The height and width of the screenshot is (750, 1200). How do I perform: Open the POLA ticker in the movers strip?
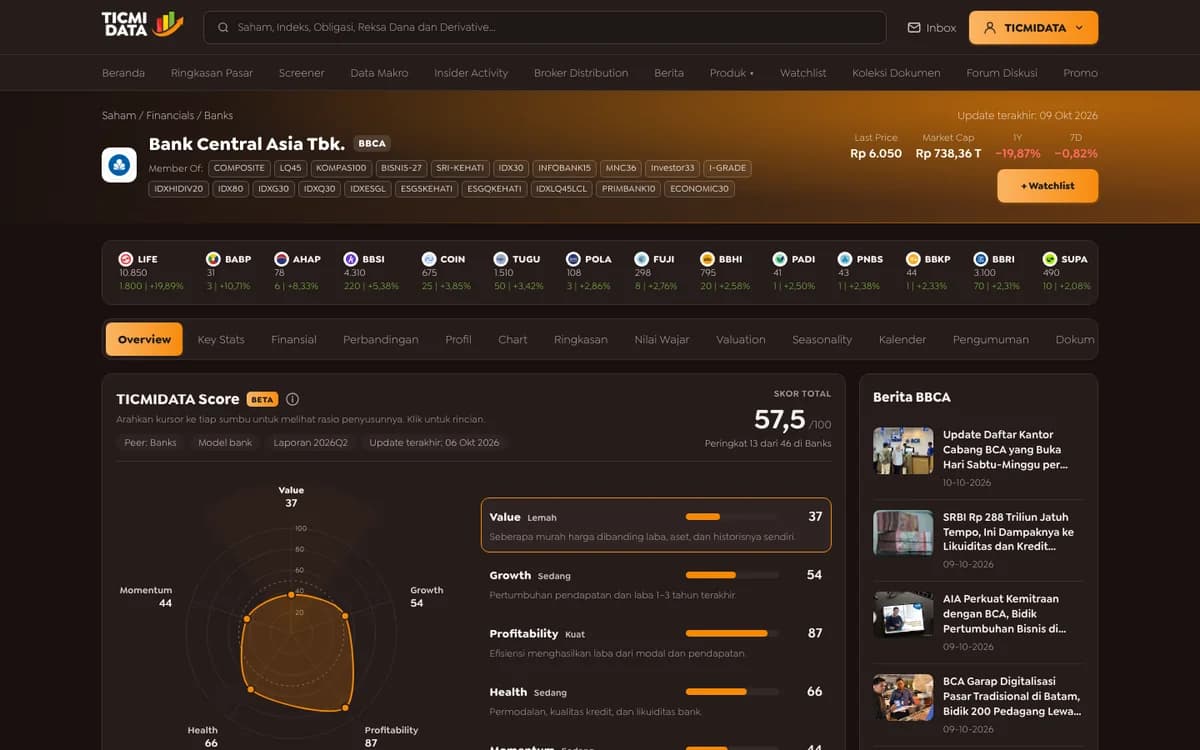pyautogui.click(x=589, y=272)
